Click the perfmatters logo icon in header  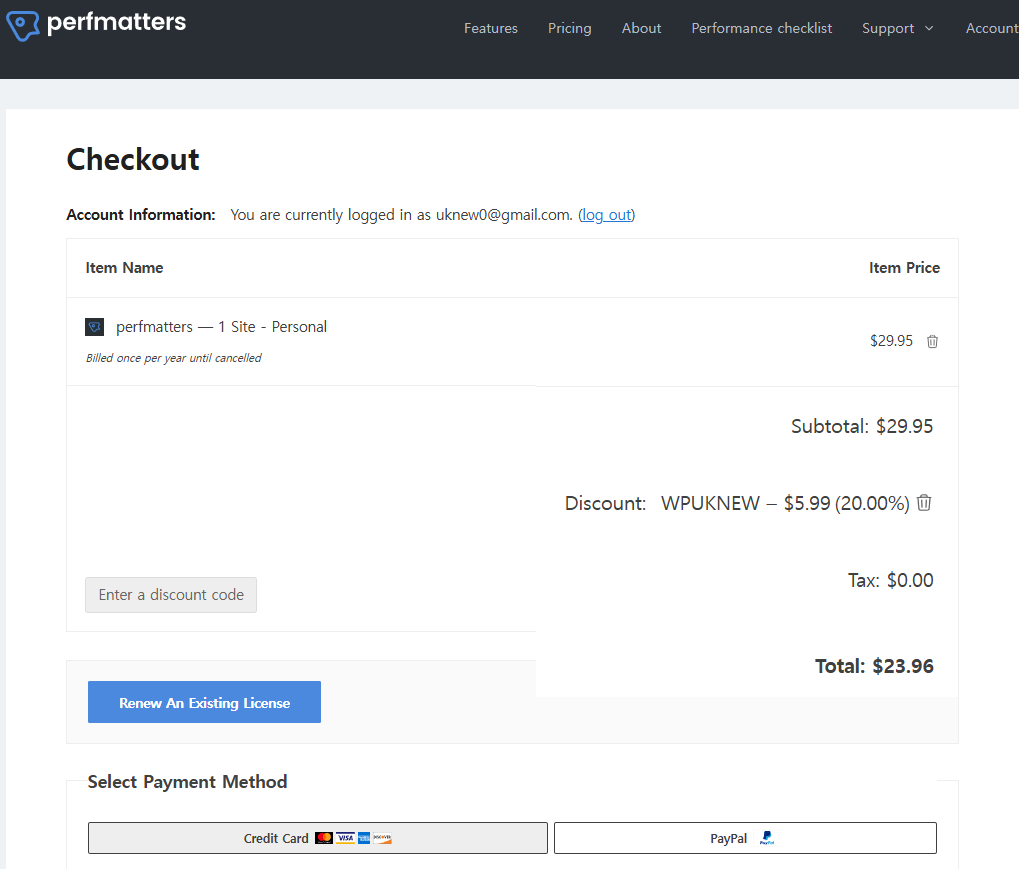[23, 25]
